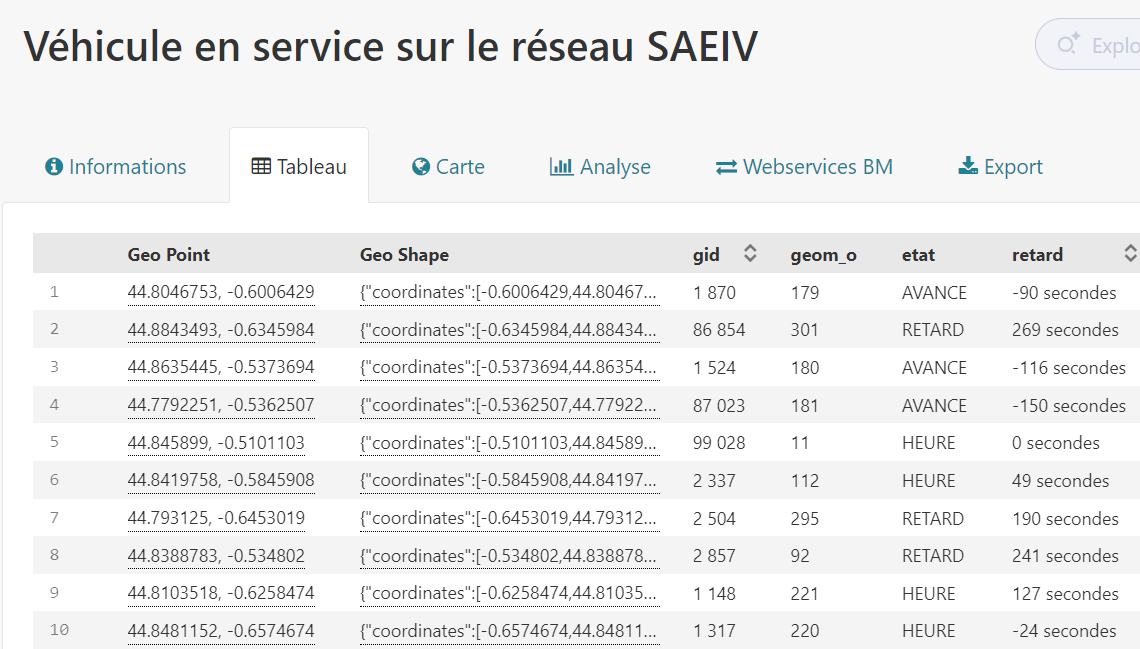Click the Export download icon

(x=968, y=167)
